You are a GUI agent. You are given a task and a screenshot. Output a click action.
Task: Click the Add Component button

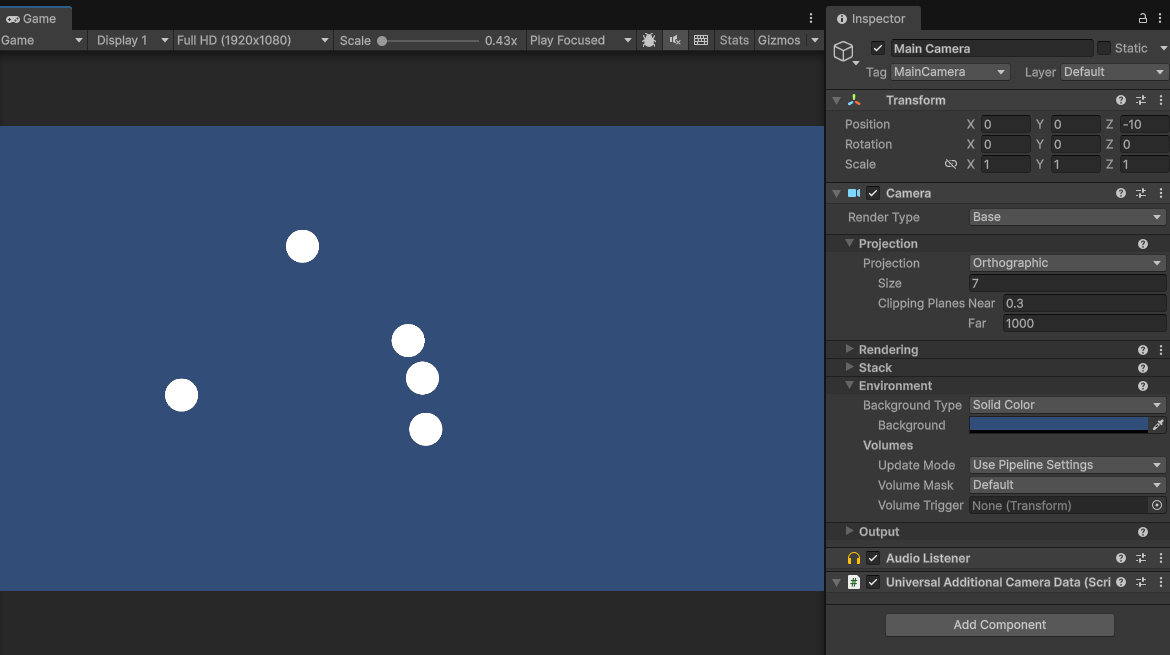(x=999, y=625)
